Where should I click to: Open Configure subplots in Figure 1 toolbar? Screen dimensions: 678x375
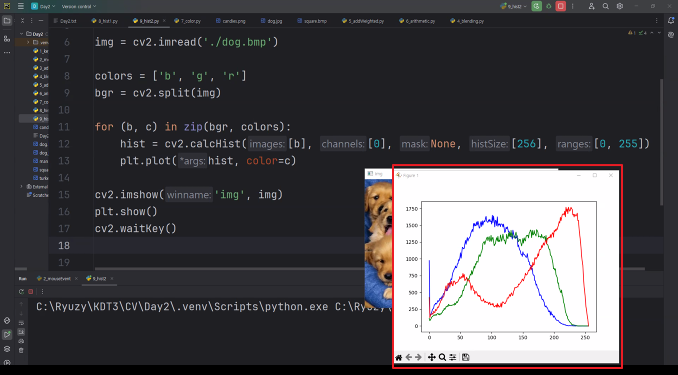pos(452,357)
